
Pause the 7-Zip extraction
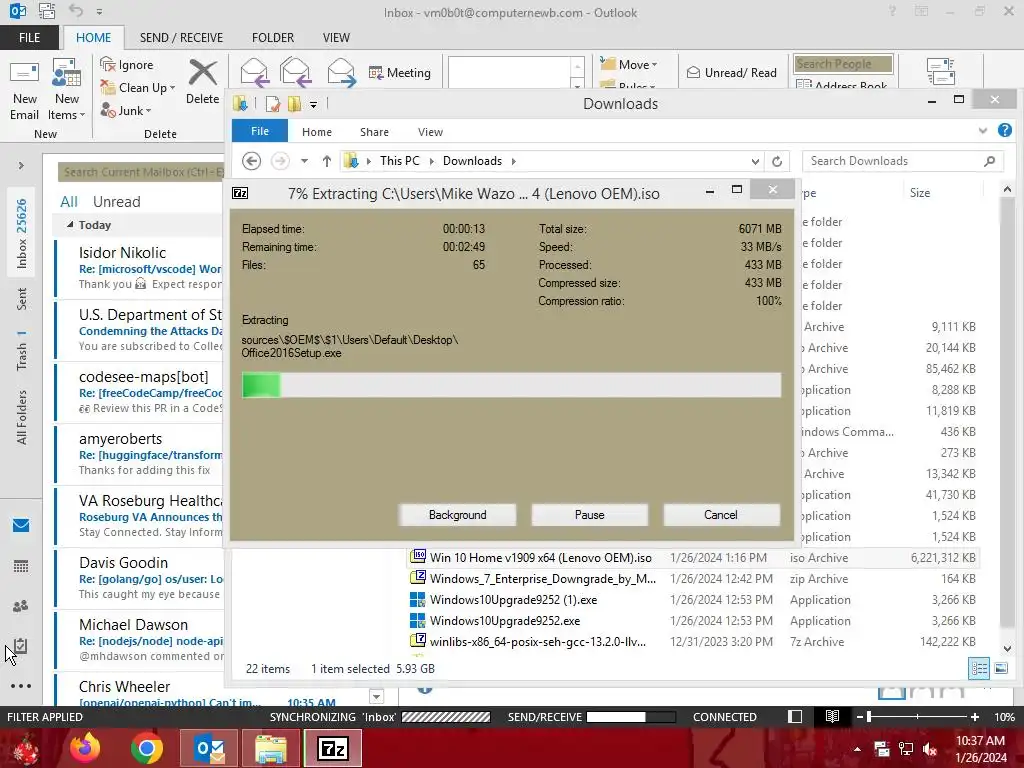point(589,515)
